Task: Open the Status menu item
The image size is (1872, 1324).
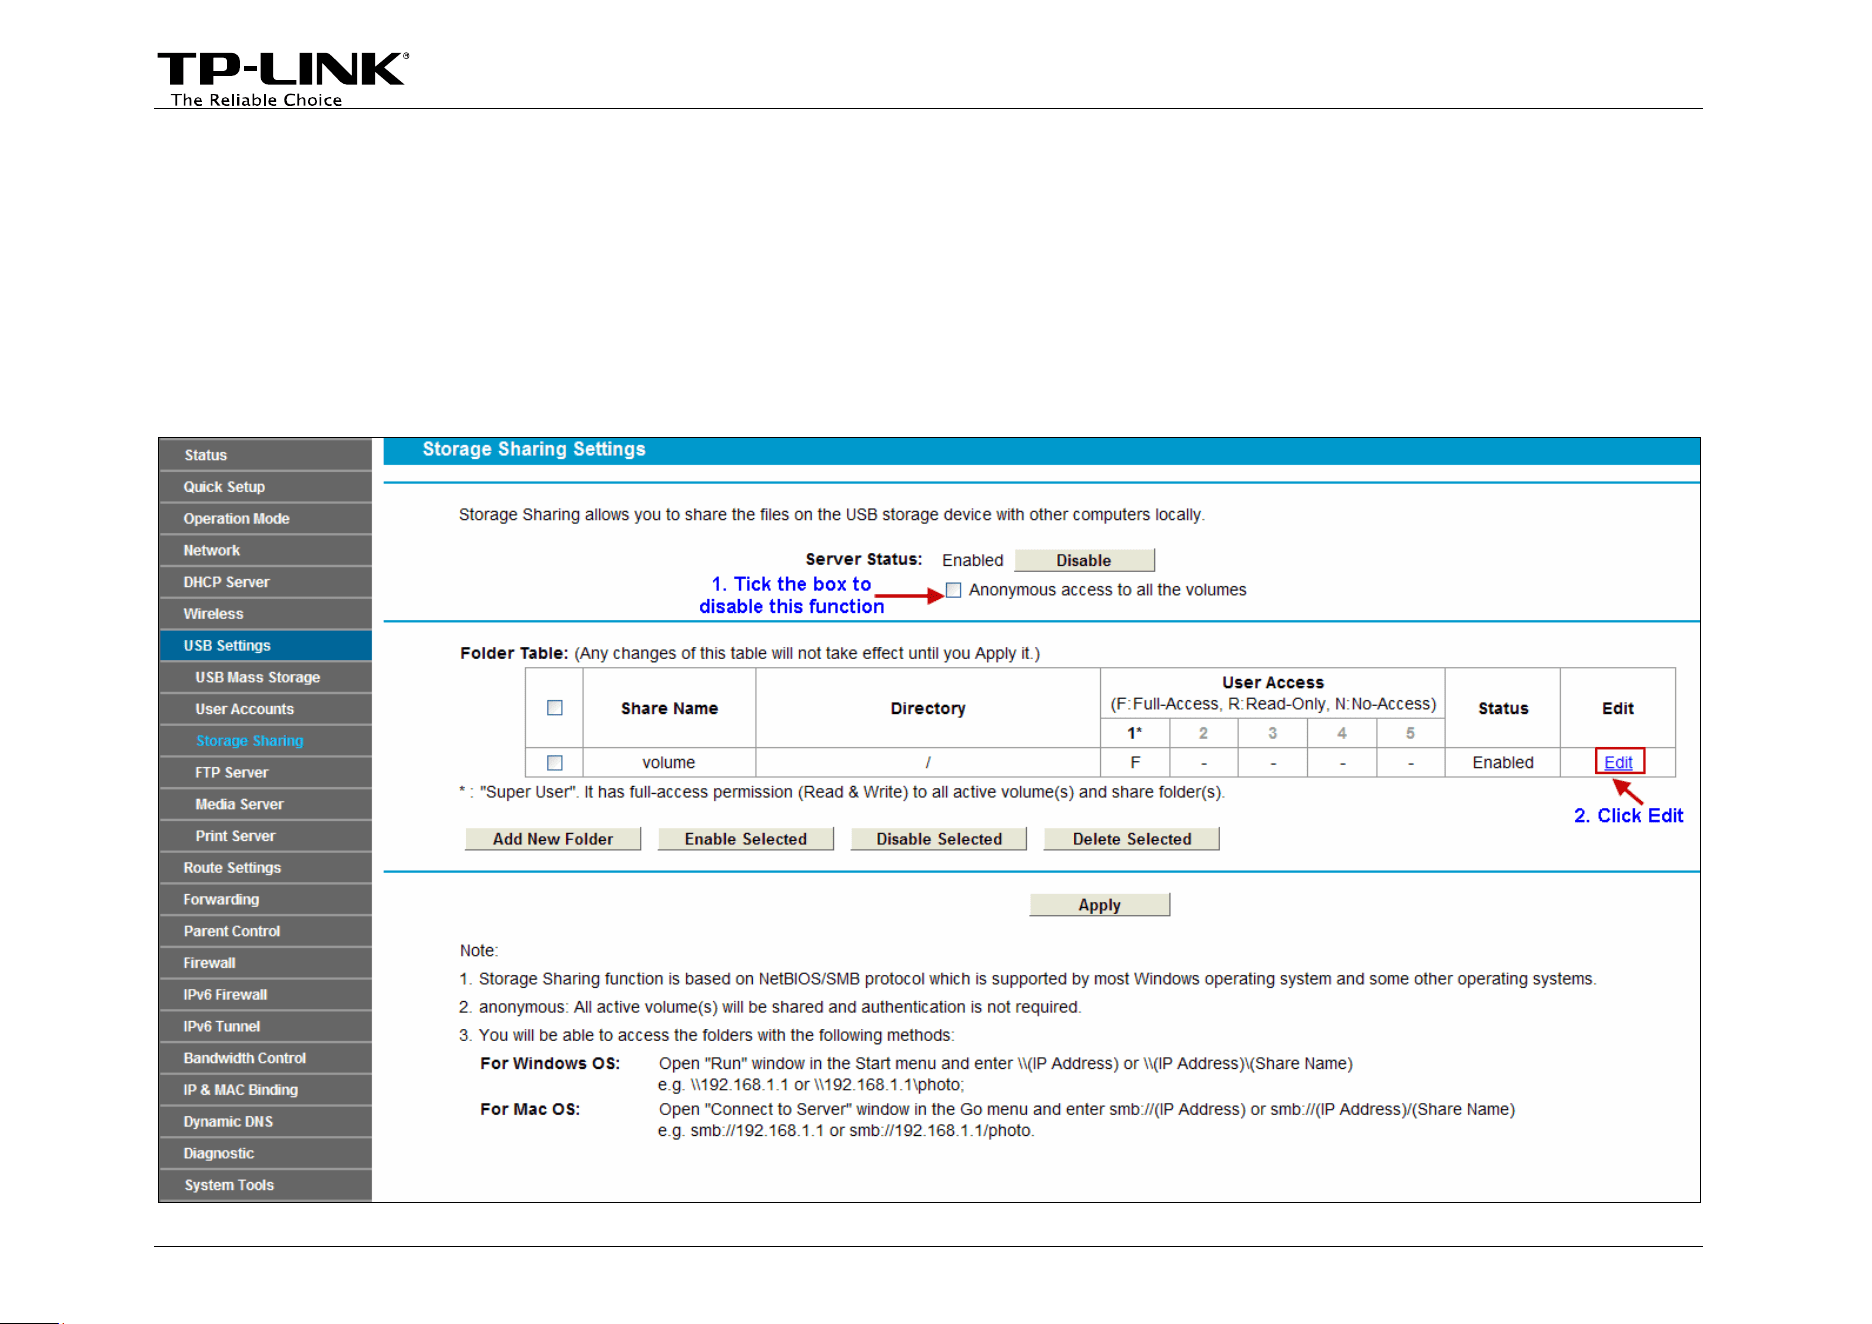Action: (265, 455)
